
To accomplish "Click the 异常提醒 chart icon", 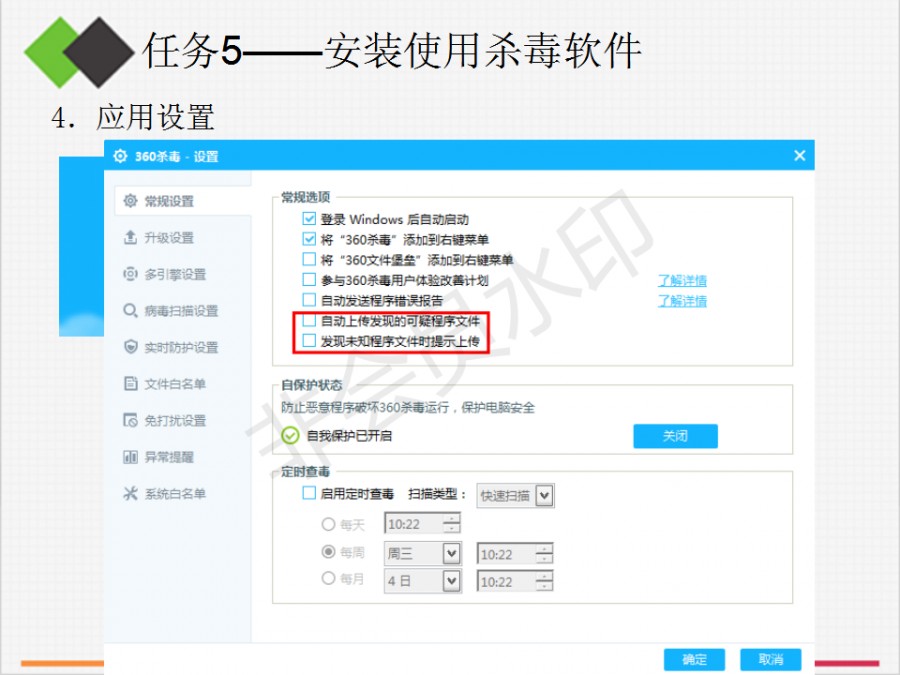I will 130,457.
